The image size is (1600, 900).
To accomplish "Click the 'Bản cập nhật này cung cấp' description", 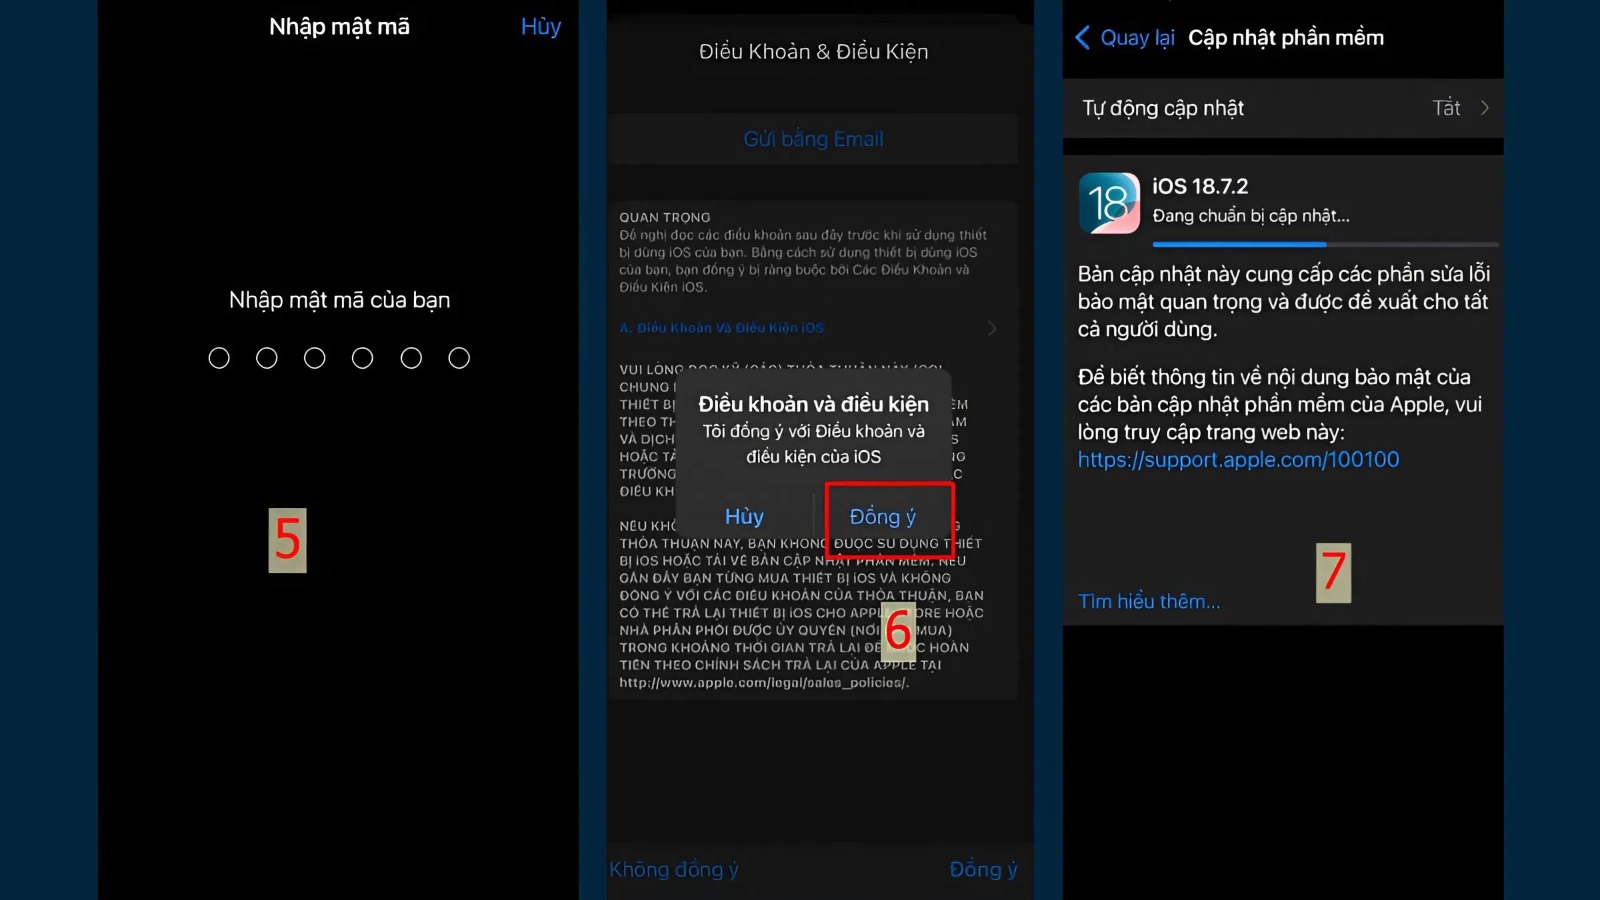I will click(x=1283, y=301).
